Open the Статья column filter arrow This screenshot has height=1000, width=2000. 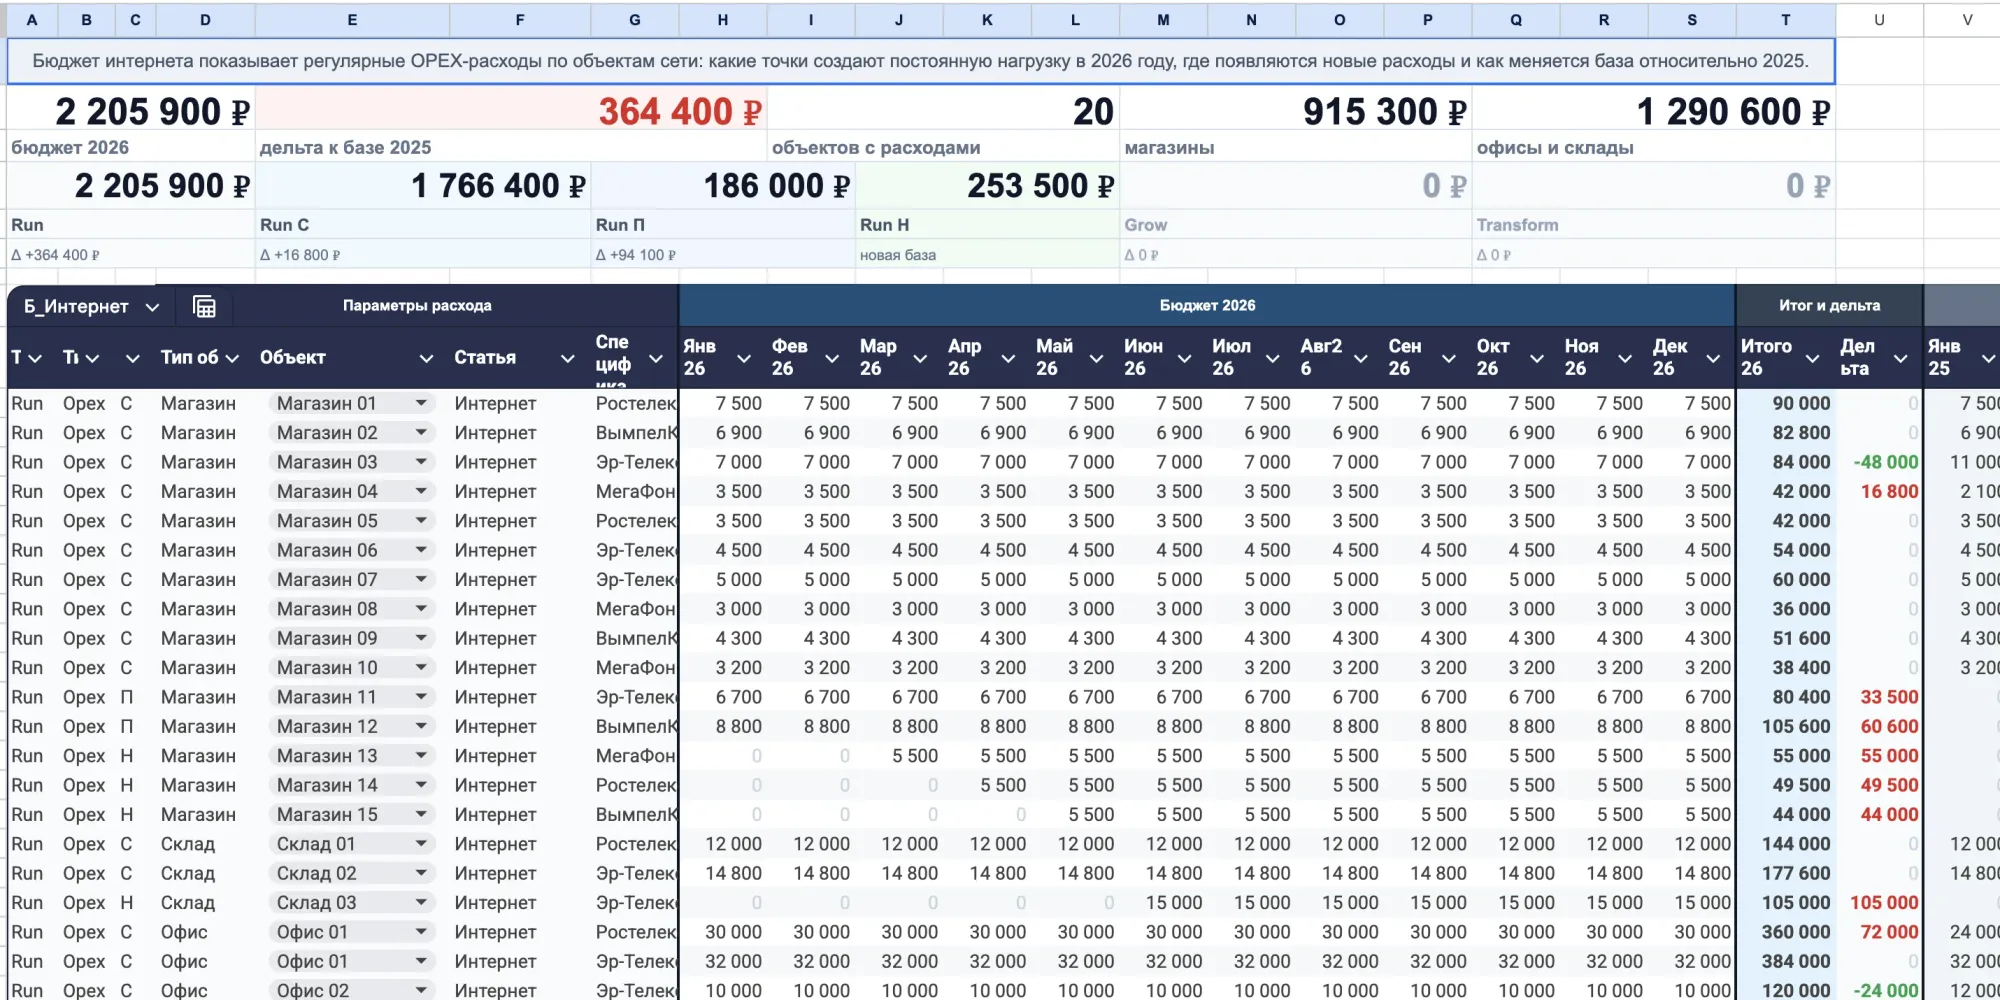pyautogui.click(x=567, y=358)
